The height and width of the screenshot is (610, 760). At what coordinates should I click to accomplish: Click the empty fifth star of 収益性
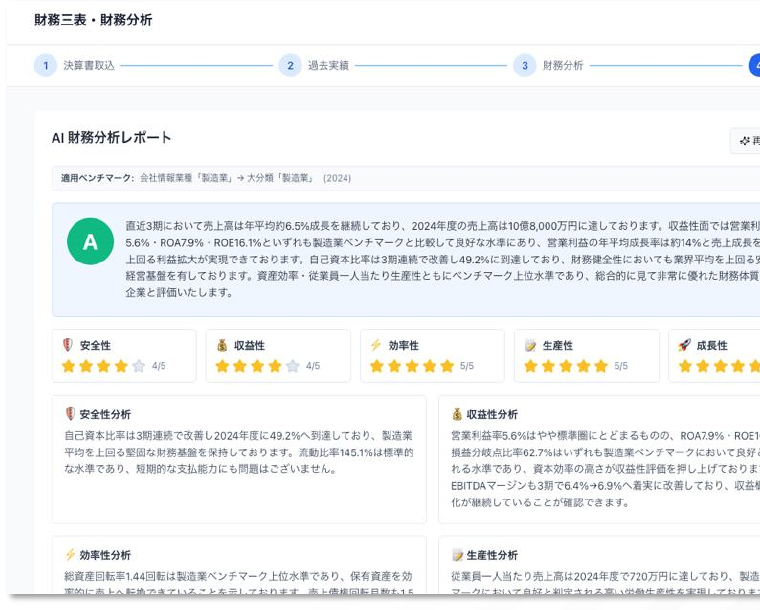pos(293,366)
